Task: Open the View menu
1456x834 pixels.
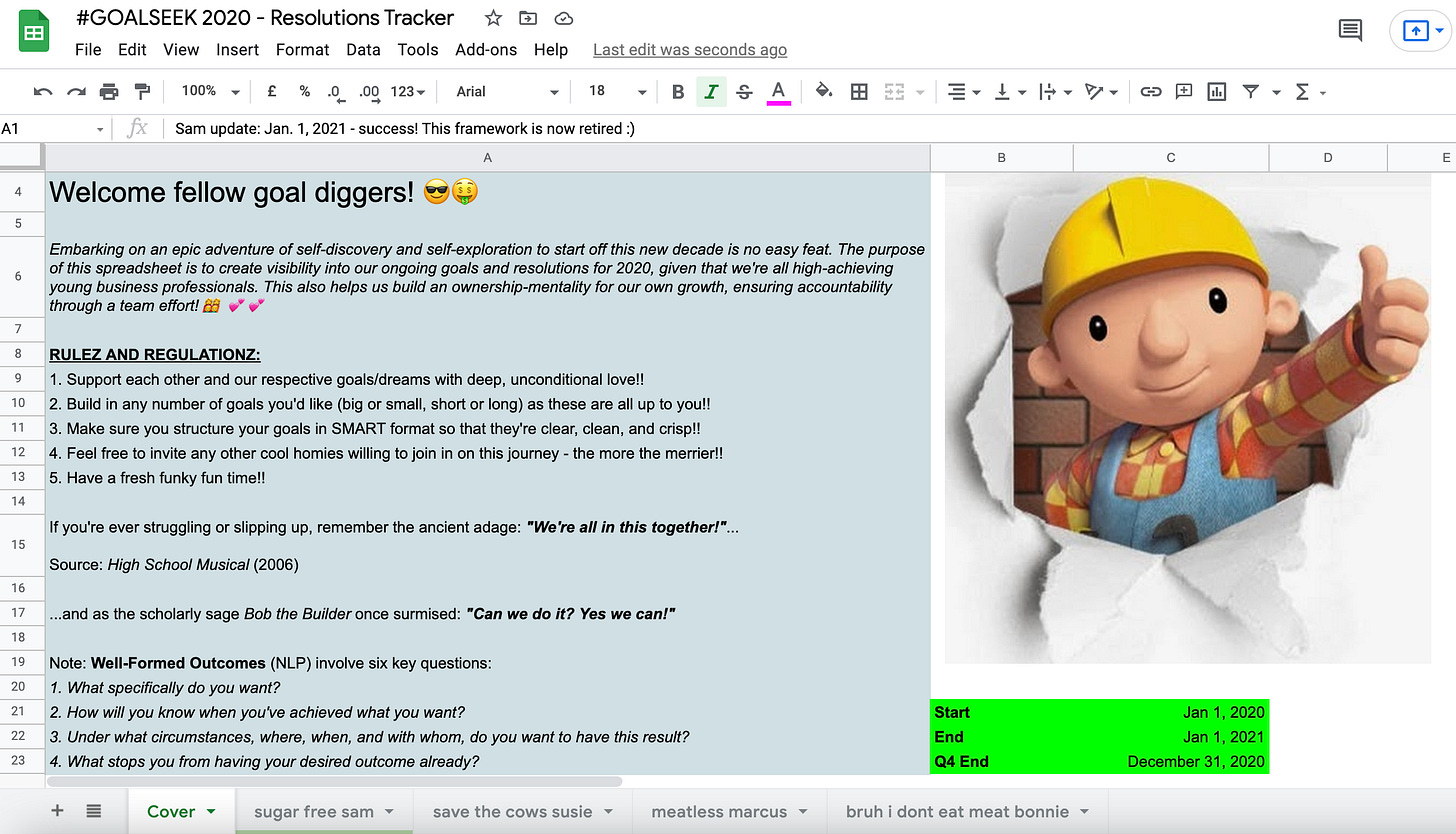Action: [181, 50]
